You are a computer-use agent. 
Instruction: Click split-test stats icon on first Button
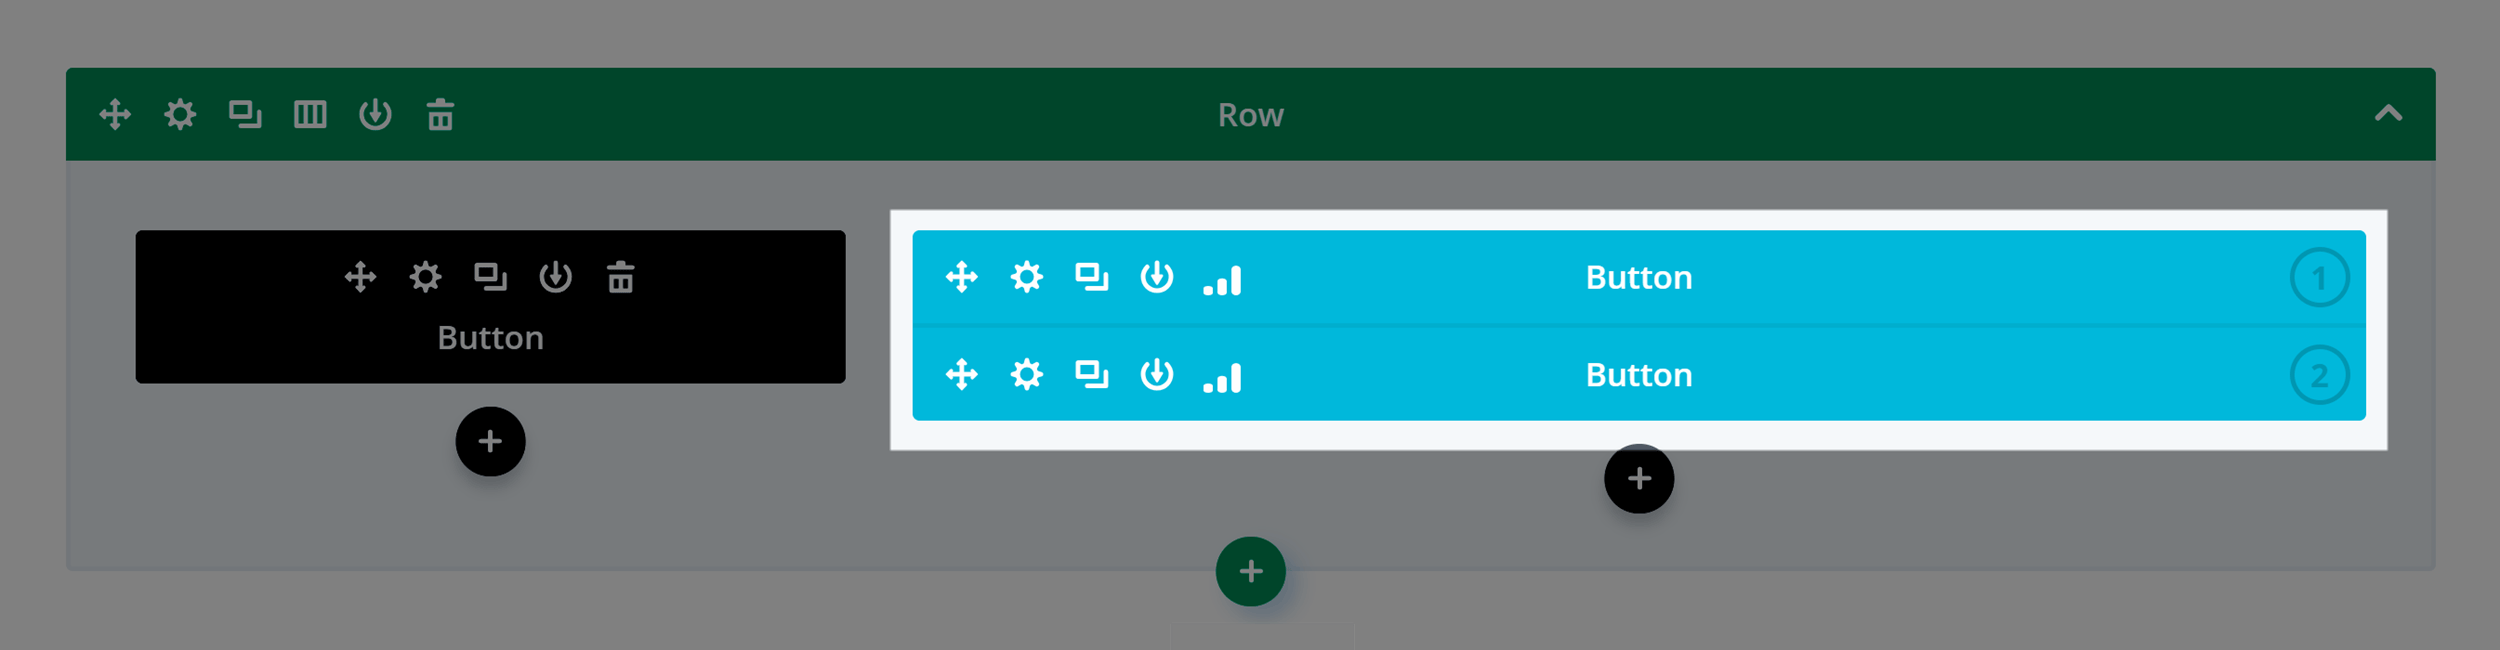(1222, 280)
